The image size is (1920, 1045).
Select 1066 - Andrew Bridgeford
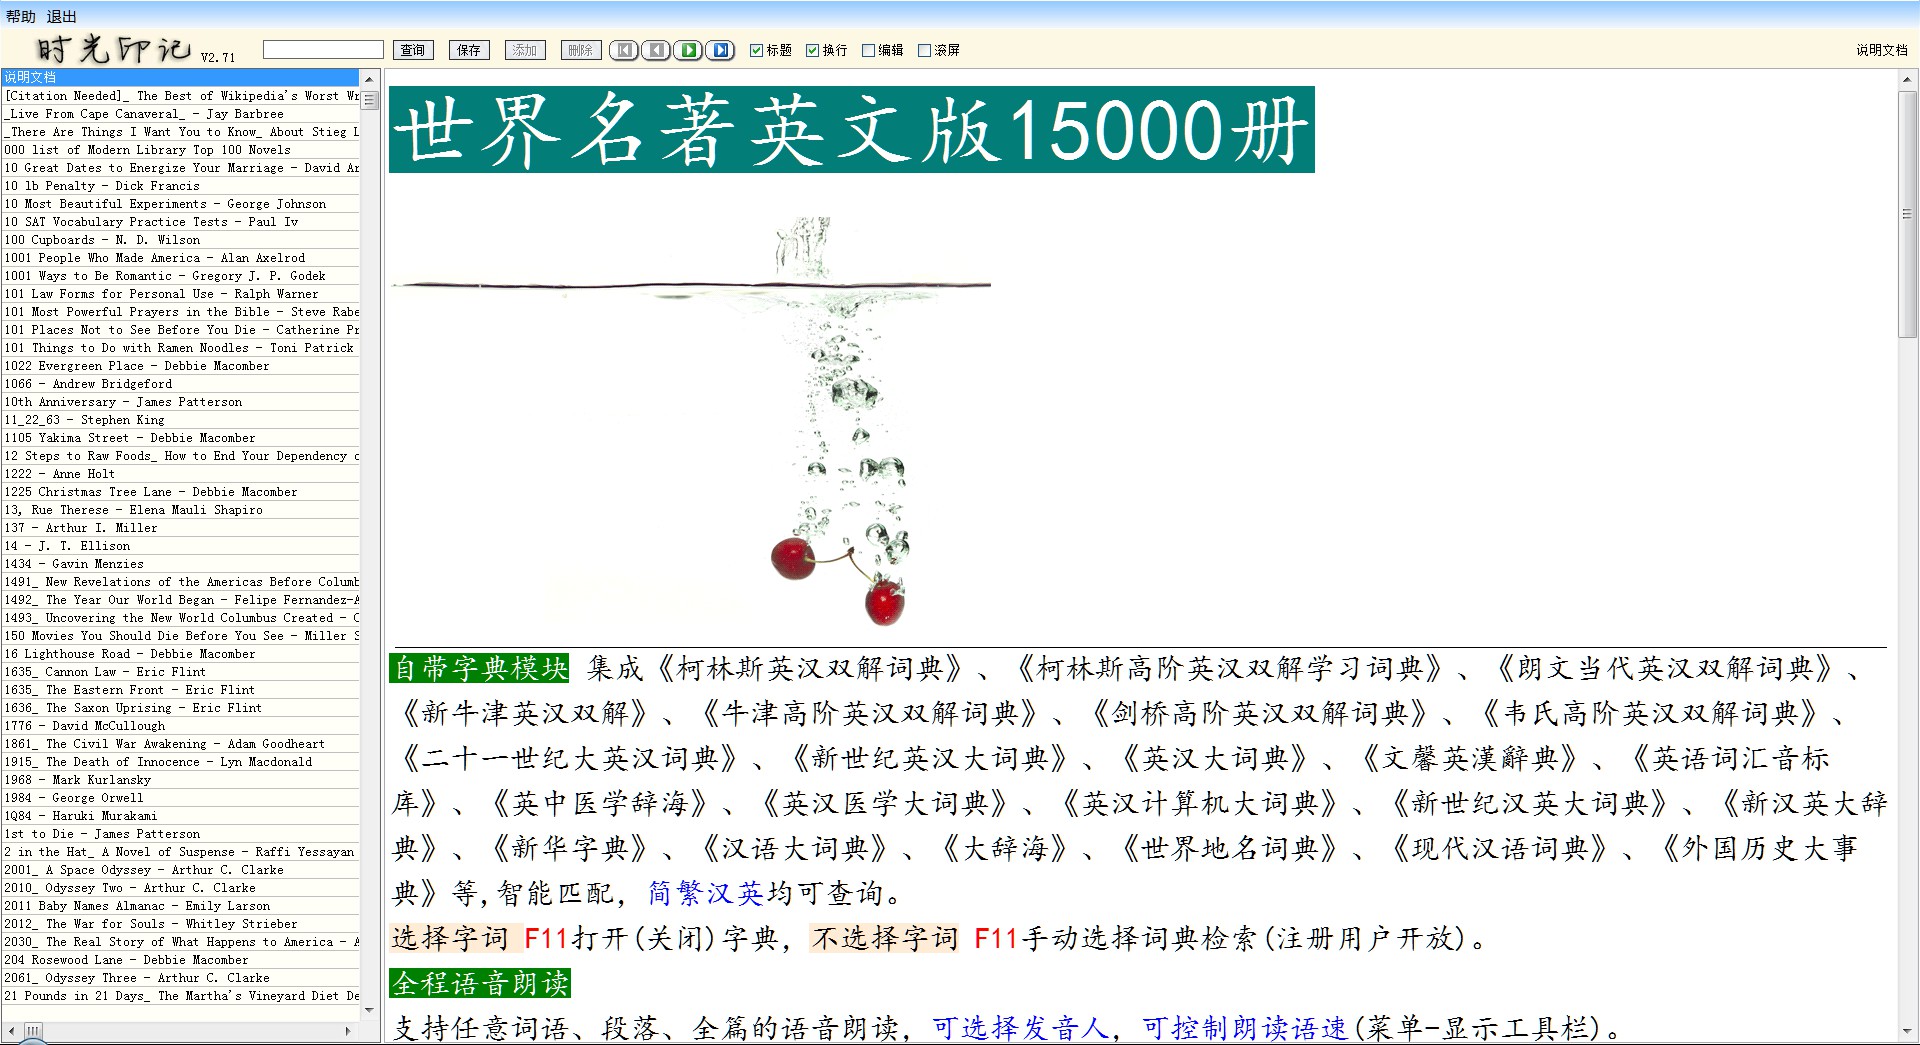coord(180,384)
